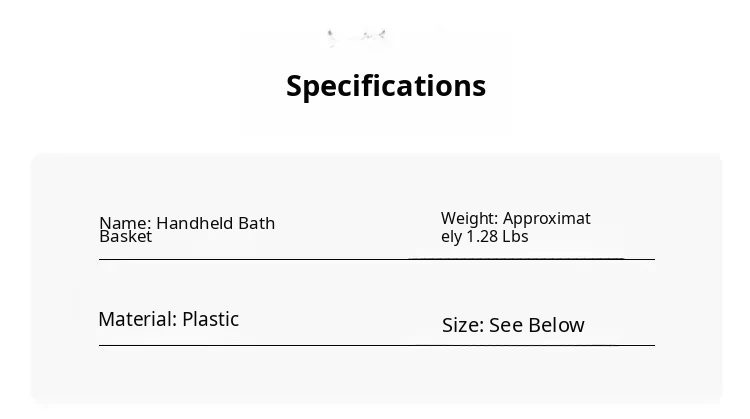Click the "Handheld Bath" product name text
The image size is (750, 419).
216,223
